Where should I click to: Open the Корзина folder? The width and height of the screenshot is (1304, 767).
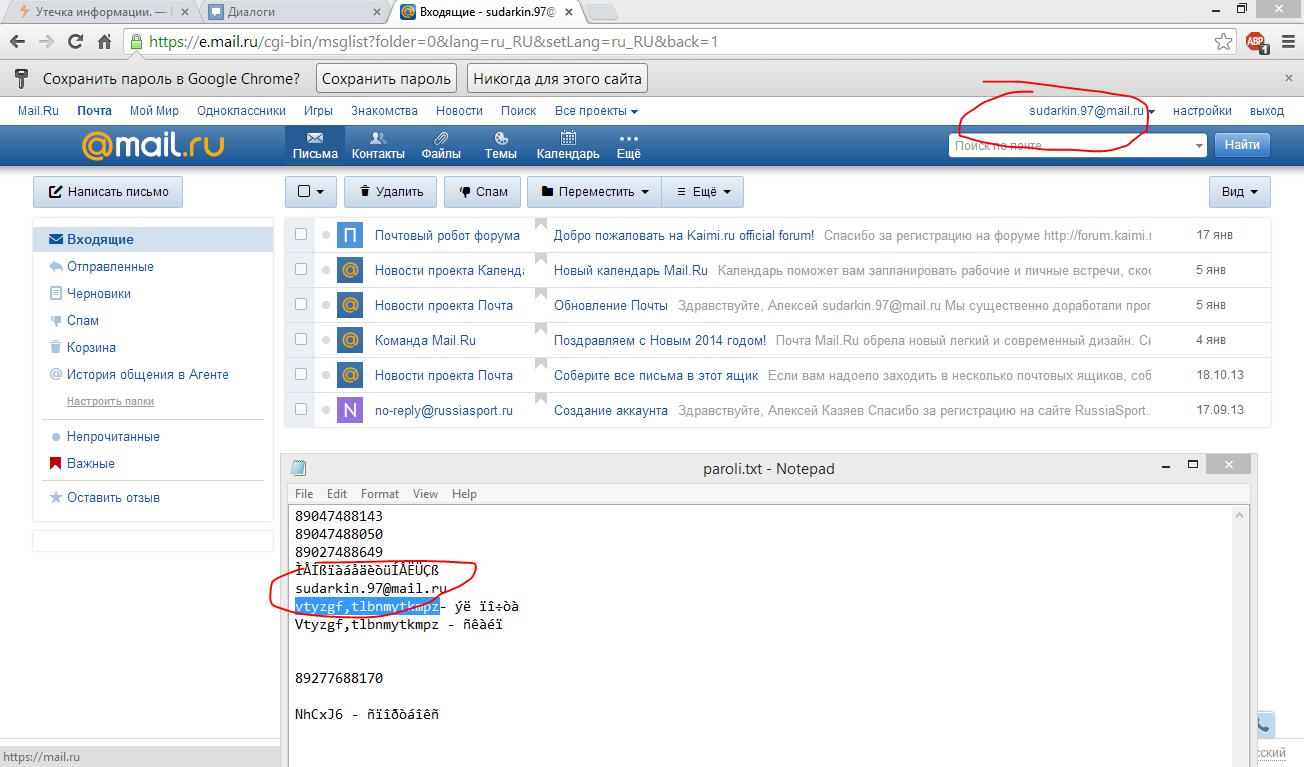click(x=91, y=347)
